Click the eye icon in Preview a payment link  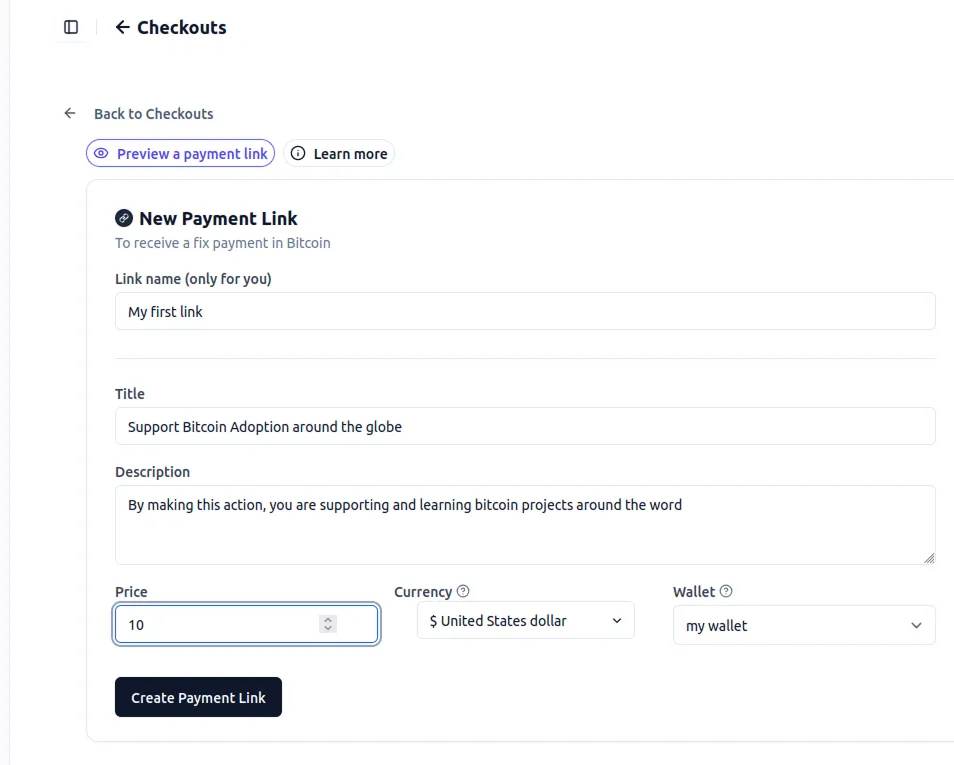(x=101, y=152)
